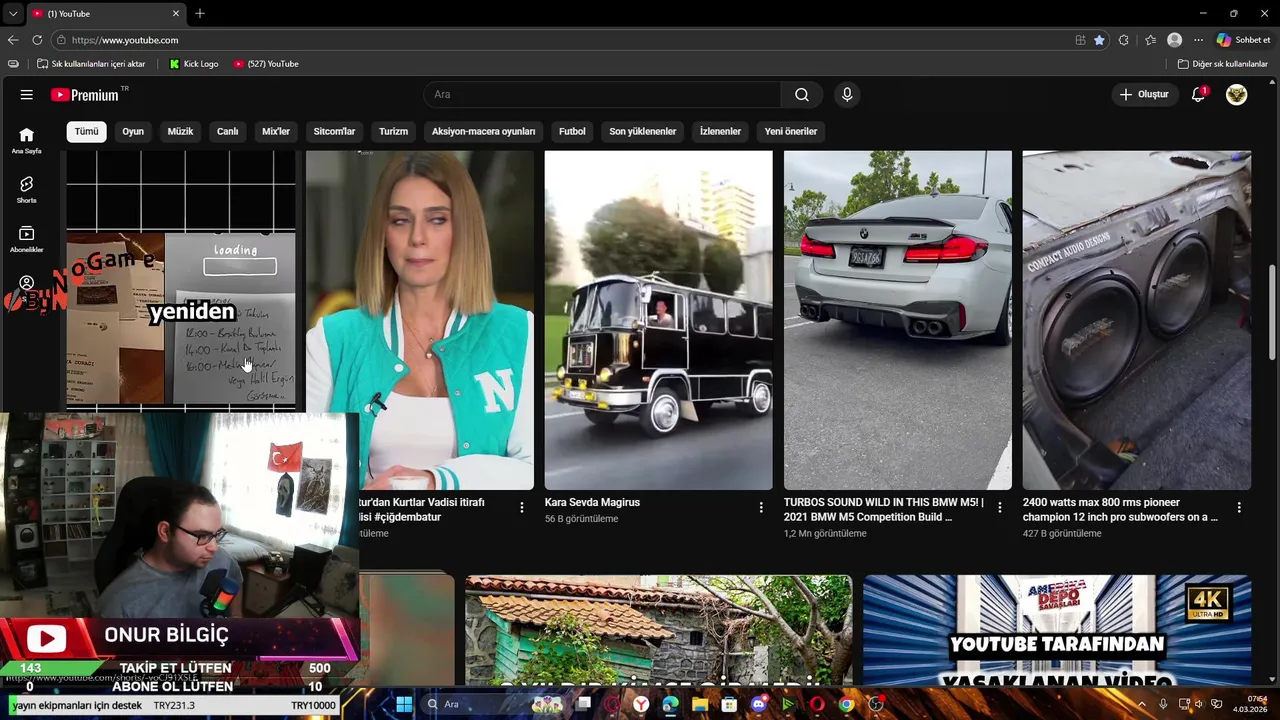Select the İzlenenler chip
Image resolution: width=1280 pixels, height=720 pixels.
[720, 131]
